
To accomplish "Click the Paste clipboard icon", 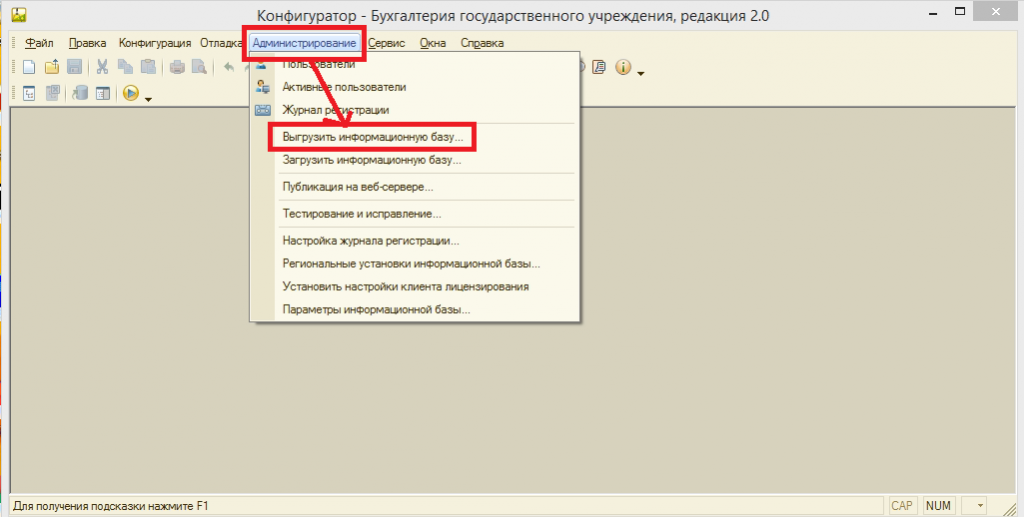I will tap(149, 68).
